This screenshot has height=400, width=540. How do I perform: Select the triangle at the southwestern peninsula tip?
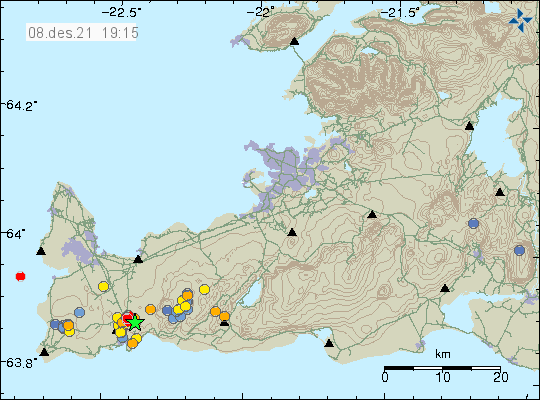coord(44,352)
